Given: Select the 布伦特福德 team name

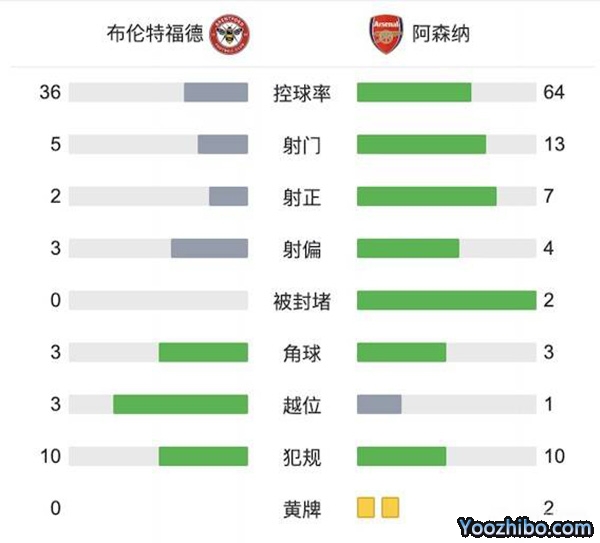Looking at the screenshot, I should coord(155,35).
